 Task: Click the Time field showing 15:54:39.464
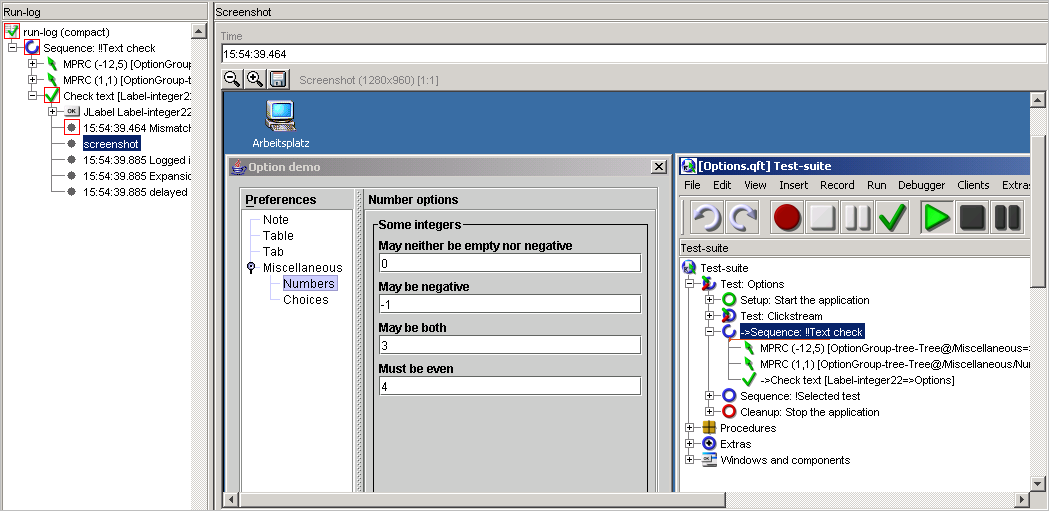tap(630, 54)
